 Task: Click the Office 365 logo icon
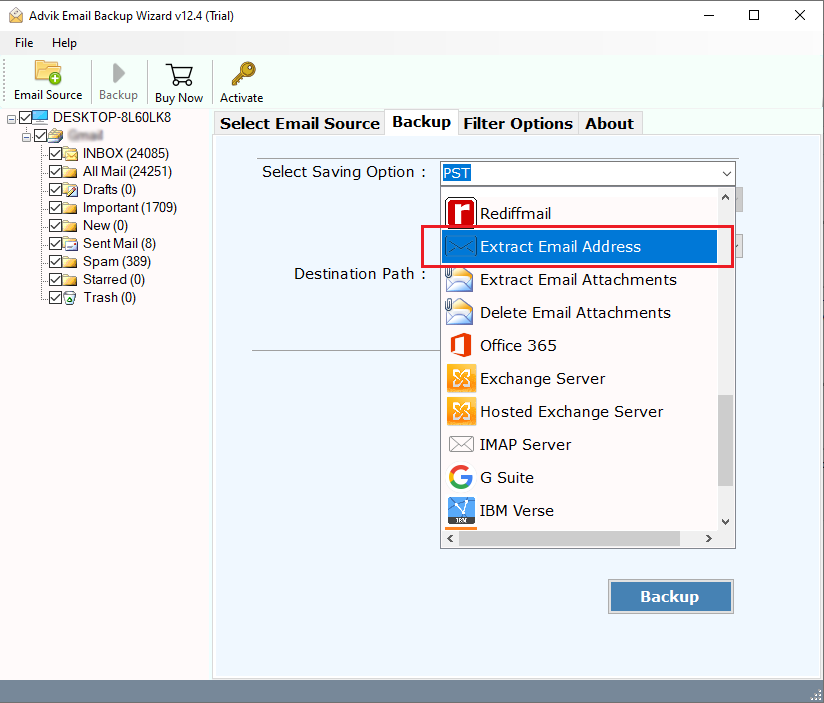461,345
